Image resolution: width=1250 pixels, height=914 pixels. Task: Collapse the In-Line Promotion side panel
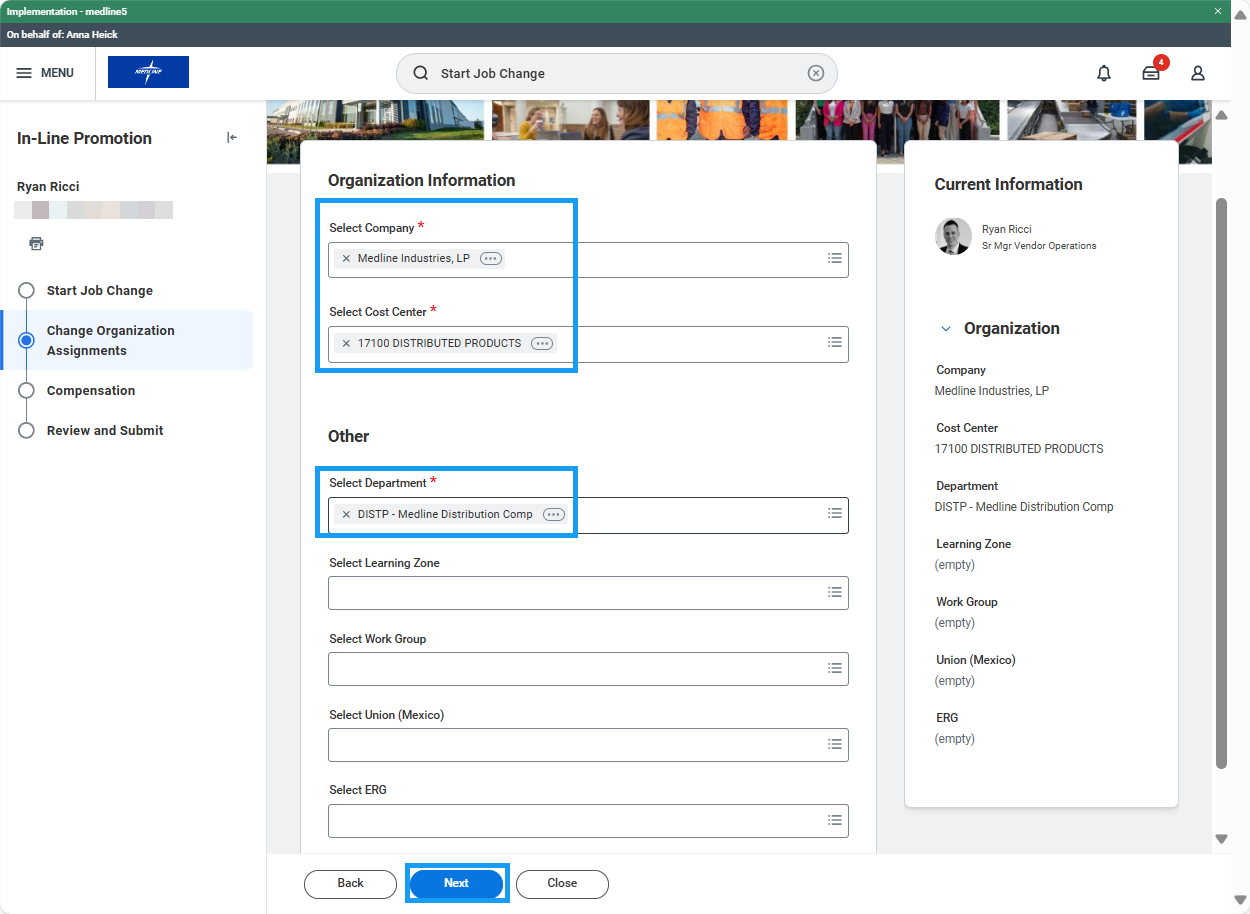coord(232,138)
